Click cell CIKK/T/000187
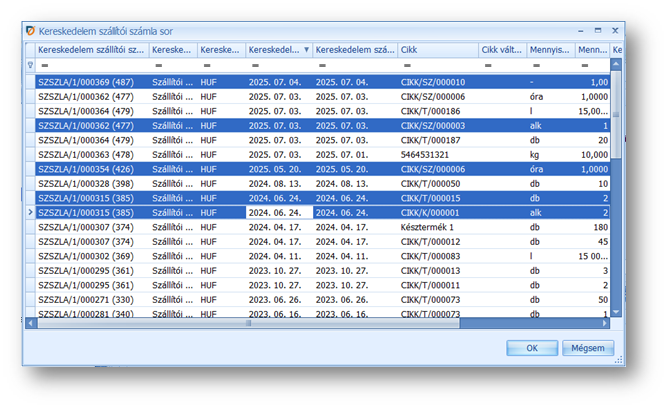Viewport: 668px width, 409px height. coord(438,140)
